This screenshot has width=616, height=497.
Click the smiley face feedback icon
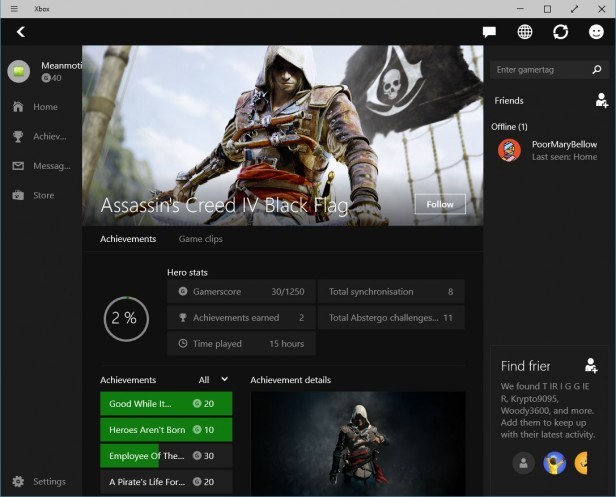click(596, 32)
